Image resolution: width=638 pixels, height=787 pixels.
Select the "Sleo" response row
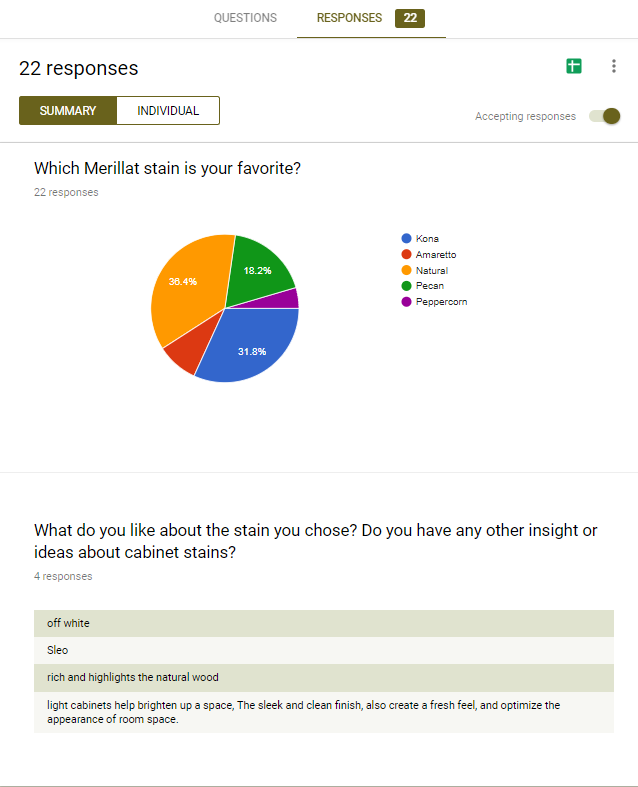(323, 650)
